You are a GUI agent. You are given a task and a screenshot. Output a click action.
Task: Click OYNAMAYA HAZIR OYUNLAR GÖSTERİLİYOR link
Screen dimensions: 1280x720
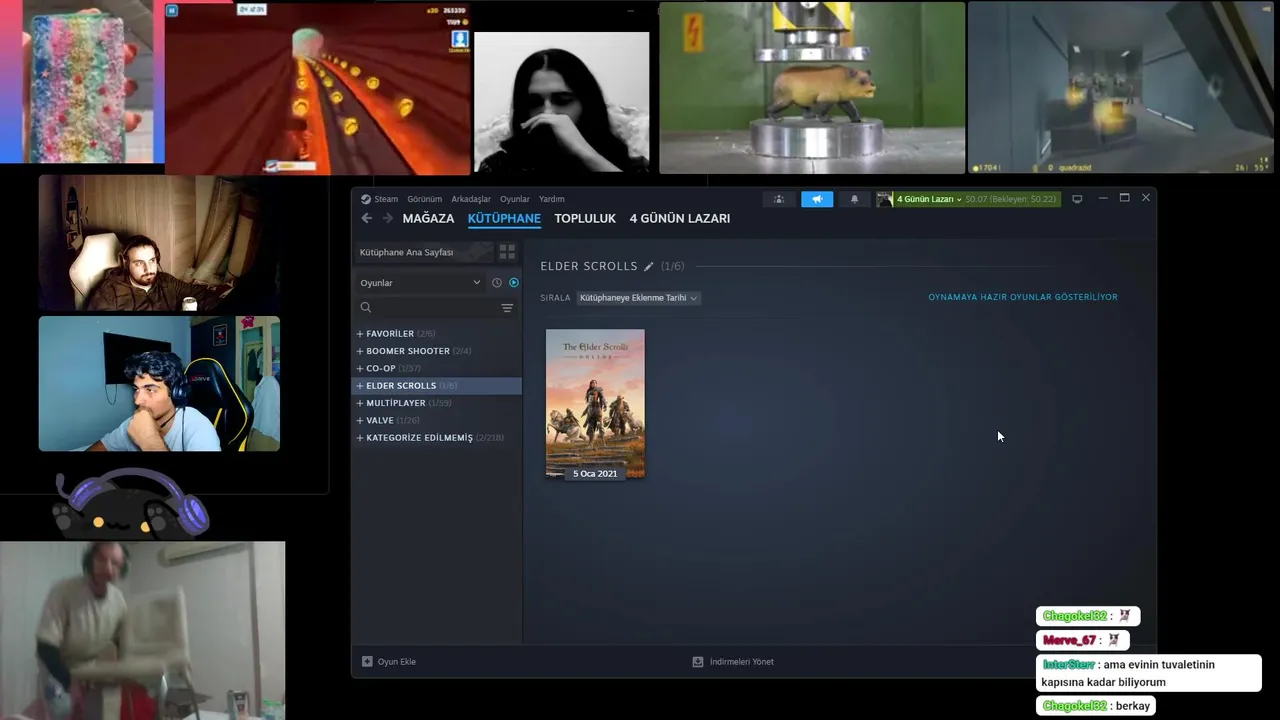click(x=1023, y=297)
